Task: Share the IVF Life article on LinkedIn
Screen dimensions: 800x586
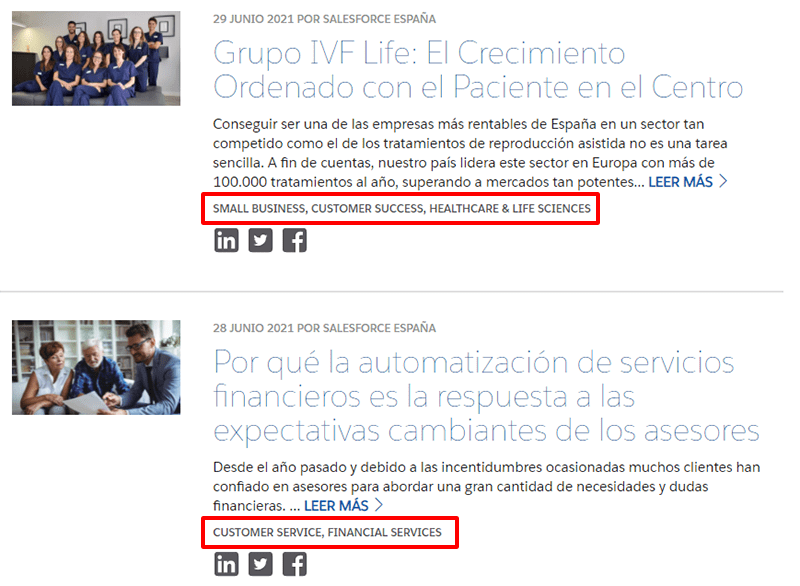Action: tap(226, 240)
